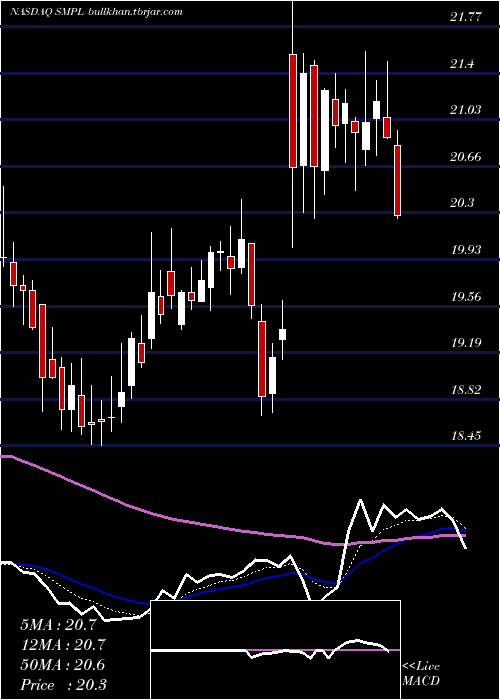This screenshot has width=500, height=700.
Task: Click the 12MA : 20.7 readout
Action: click(x=62, y=645)
